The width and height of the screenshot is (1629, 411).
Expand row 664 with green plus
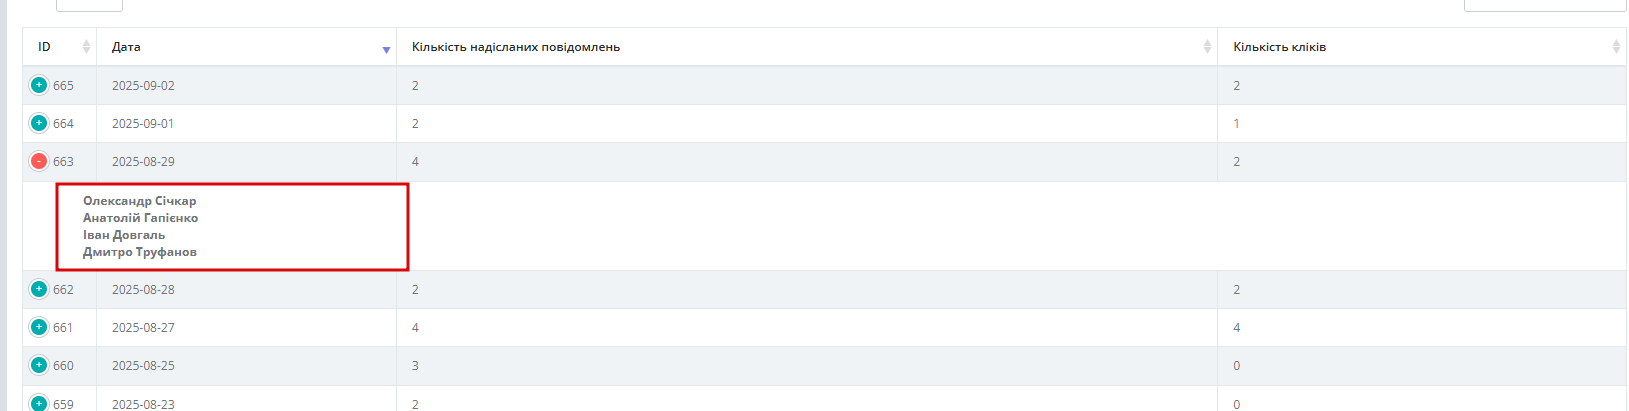pos(39,123)
